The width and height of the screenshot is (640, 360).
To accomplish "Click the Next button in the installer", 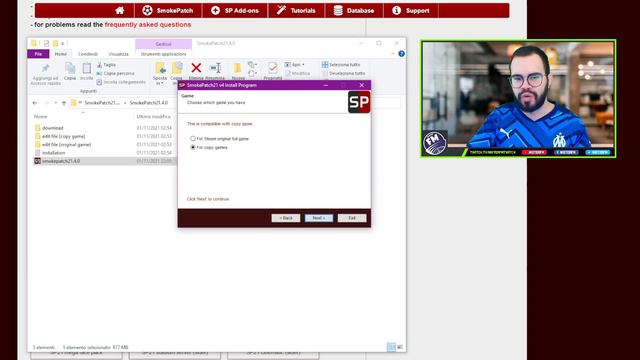I will click(x=319, y=218).
